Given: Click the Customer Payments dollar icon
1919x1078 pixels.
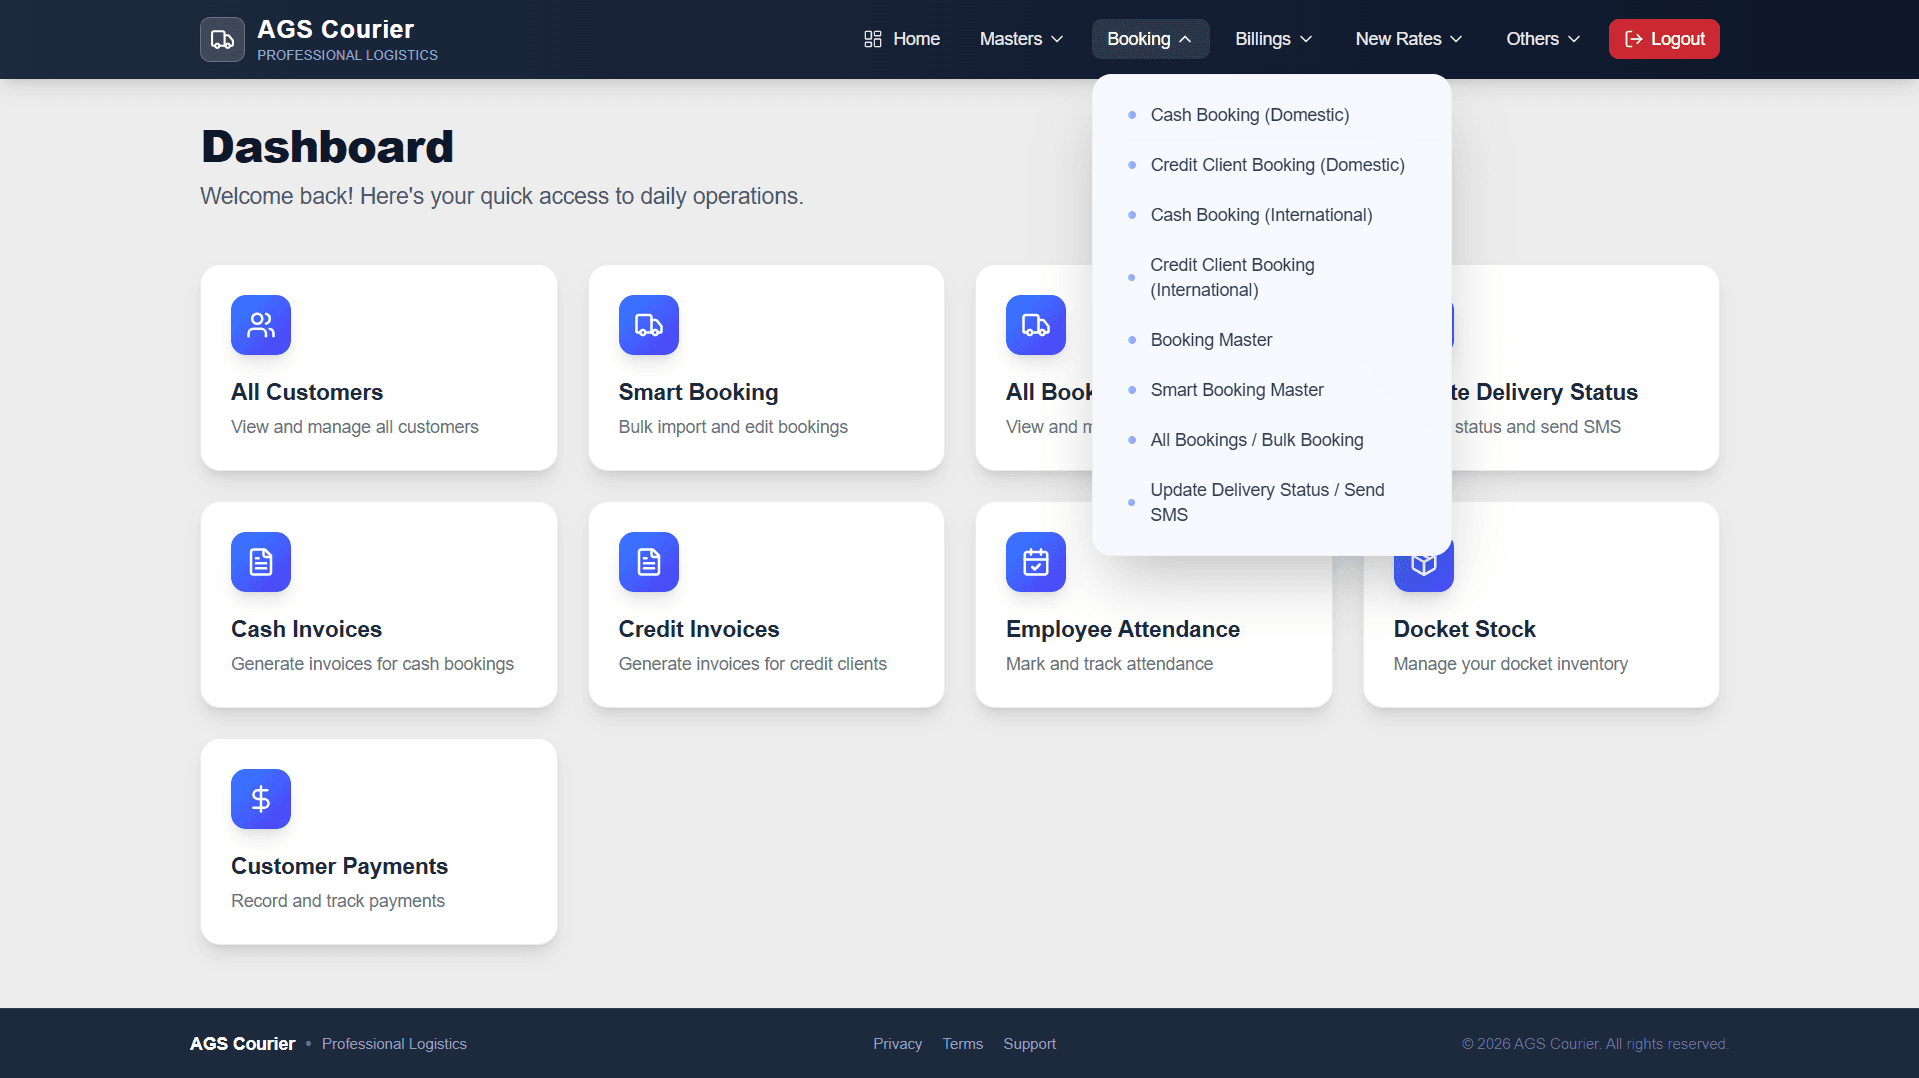Looking at the screenshot, I should [x=260, y=799].
